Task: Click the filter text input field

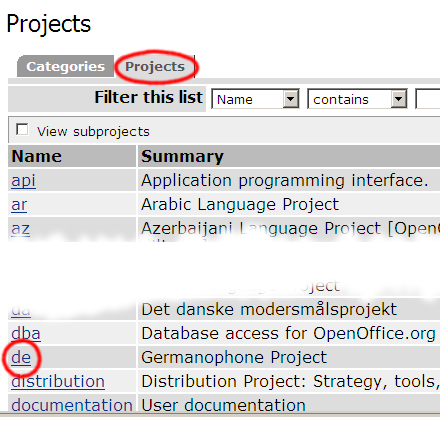Action: pos(428,99)
